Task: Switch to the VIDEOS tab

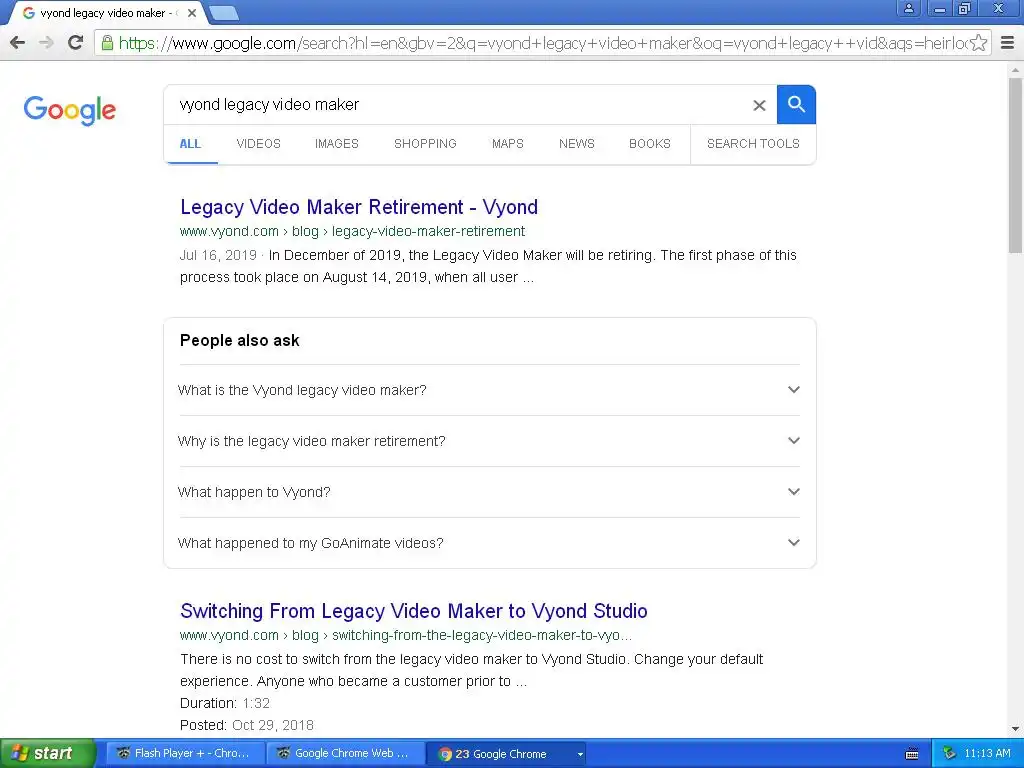Action: 259,144
